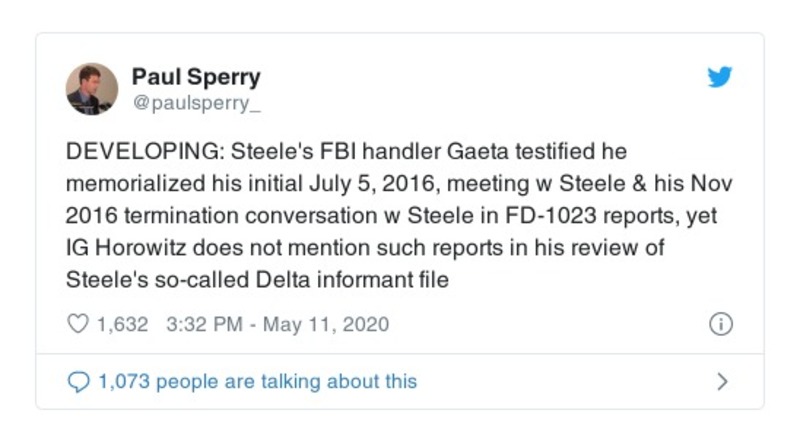
Task: Click the 1,632 likes count
Action: coord(122,324)
